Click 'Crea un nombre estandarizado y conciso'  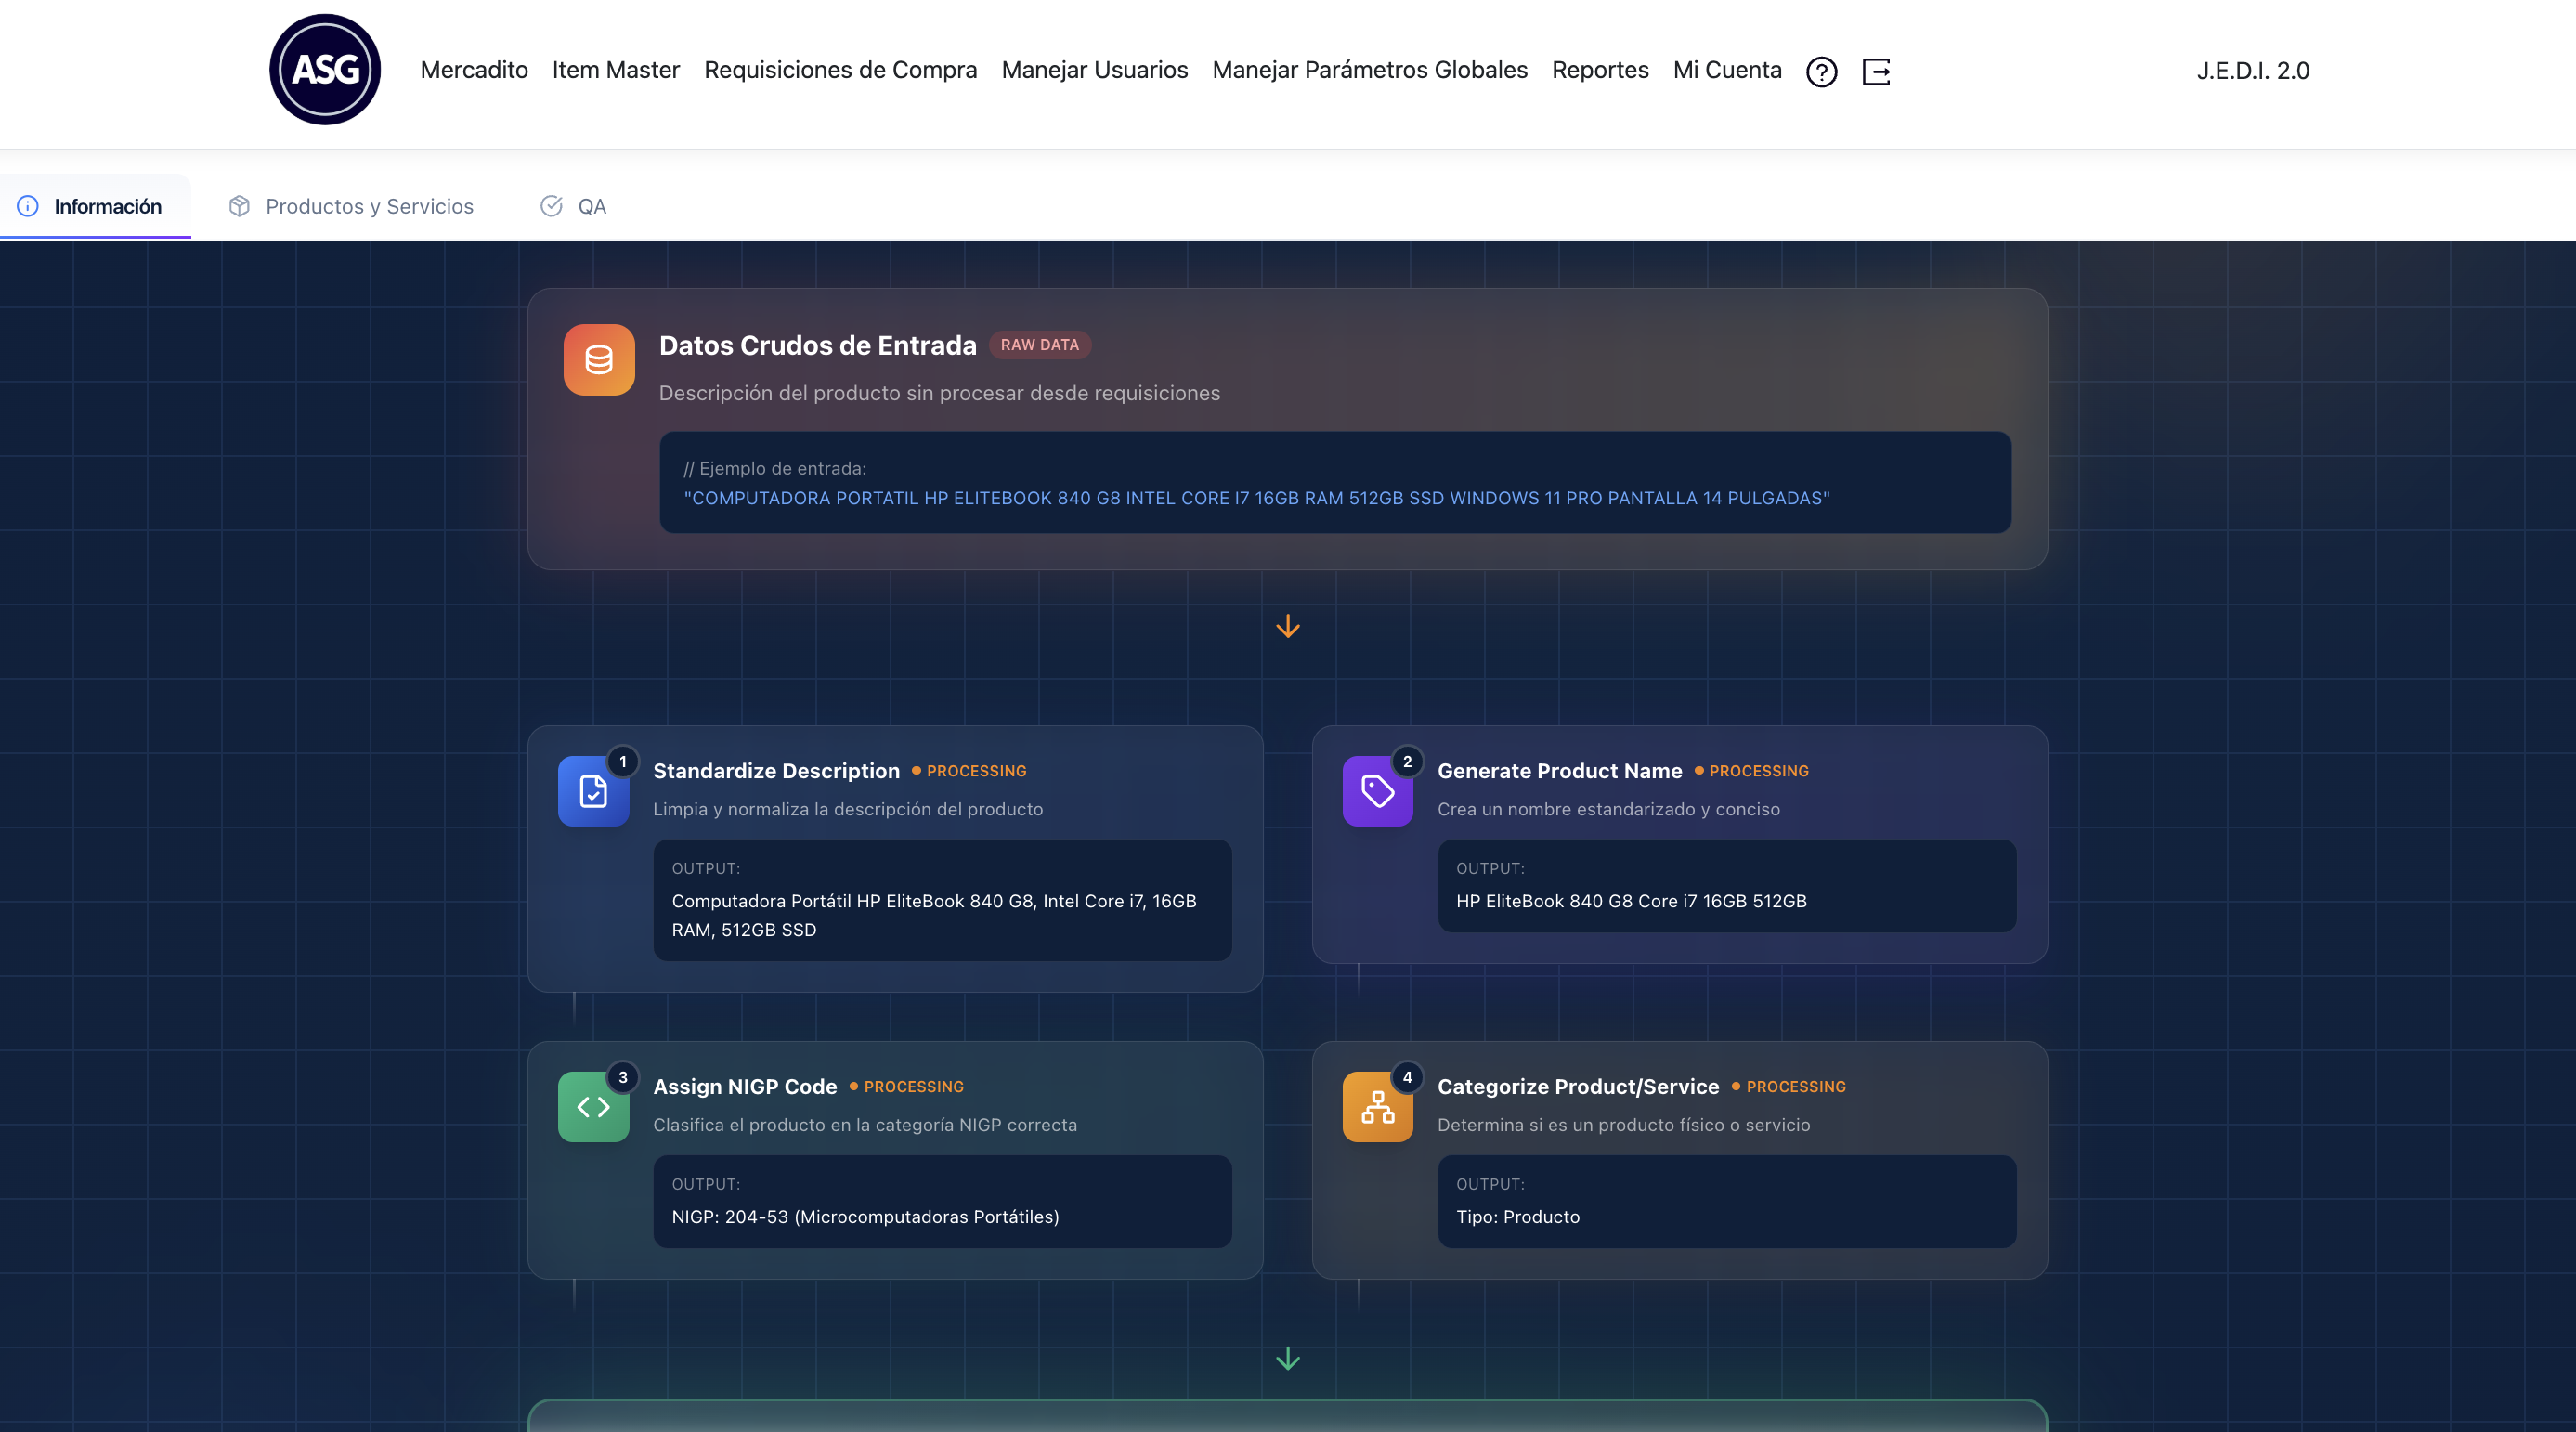pos(1608,809)
